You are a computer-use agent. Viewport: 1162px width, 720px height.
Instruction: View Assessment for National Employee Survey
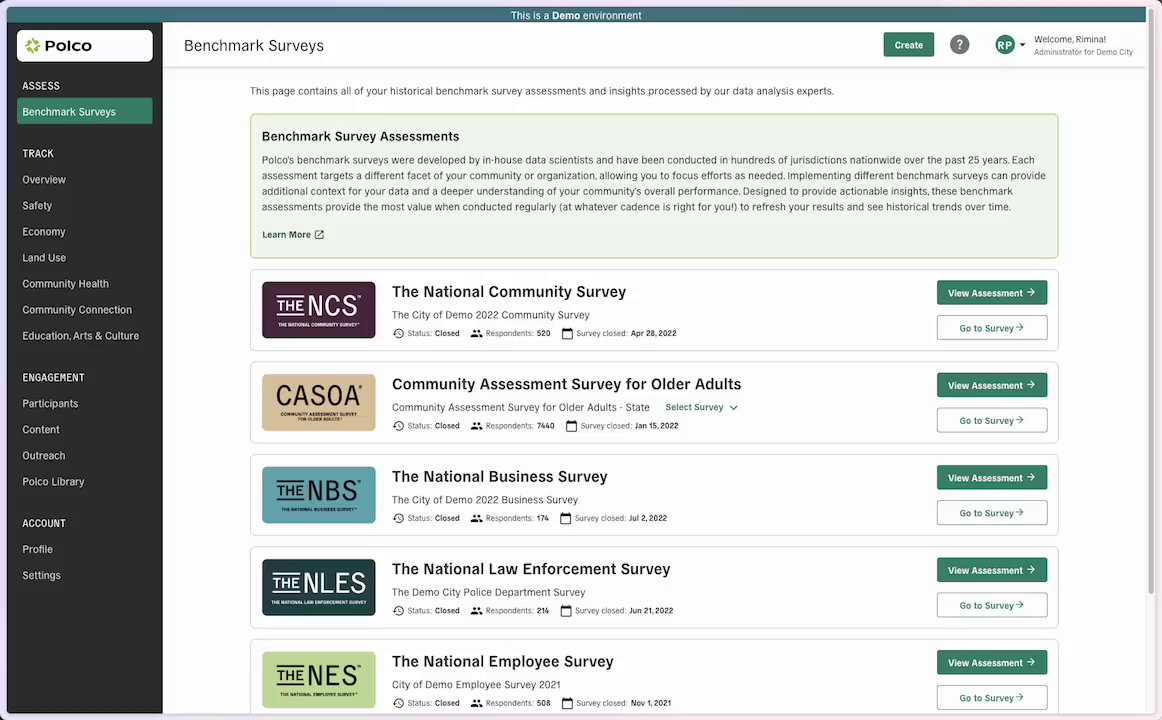tap(992, 663)
